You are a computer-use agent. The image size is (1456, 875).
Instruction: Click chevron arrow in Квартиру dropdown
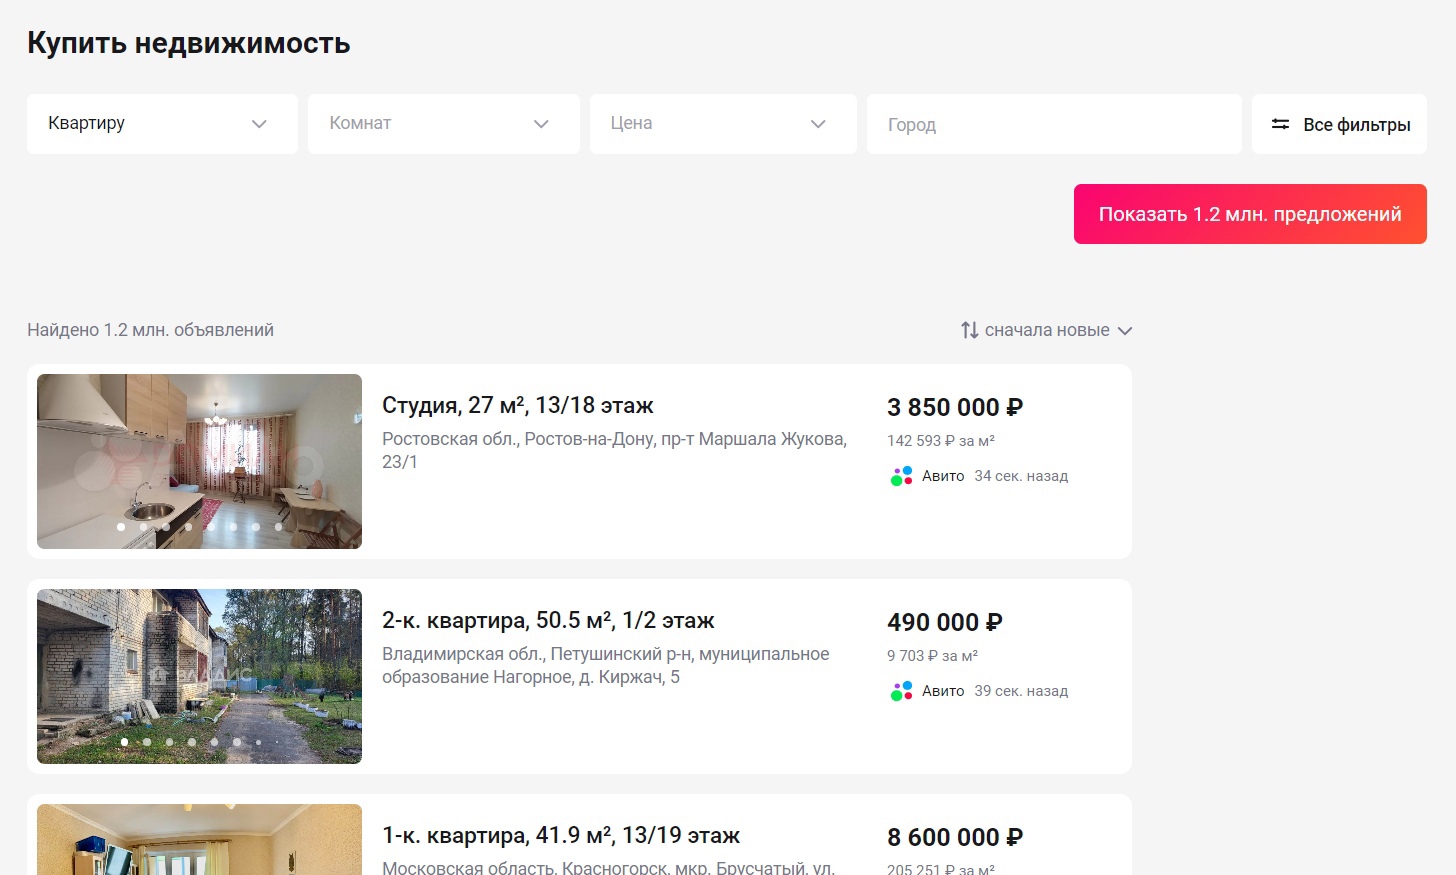point(259,124)
